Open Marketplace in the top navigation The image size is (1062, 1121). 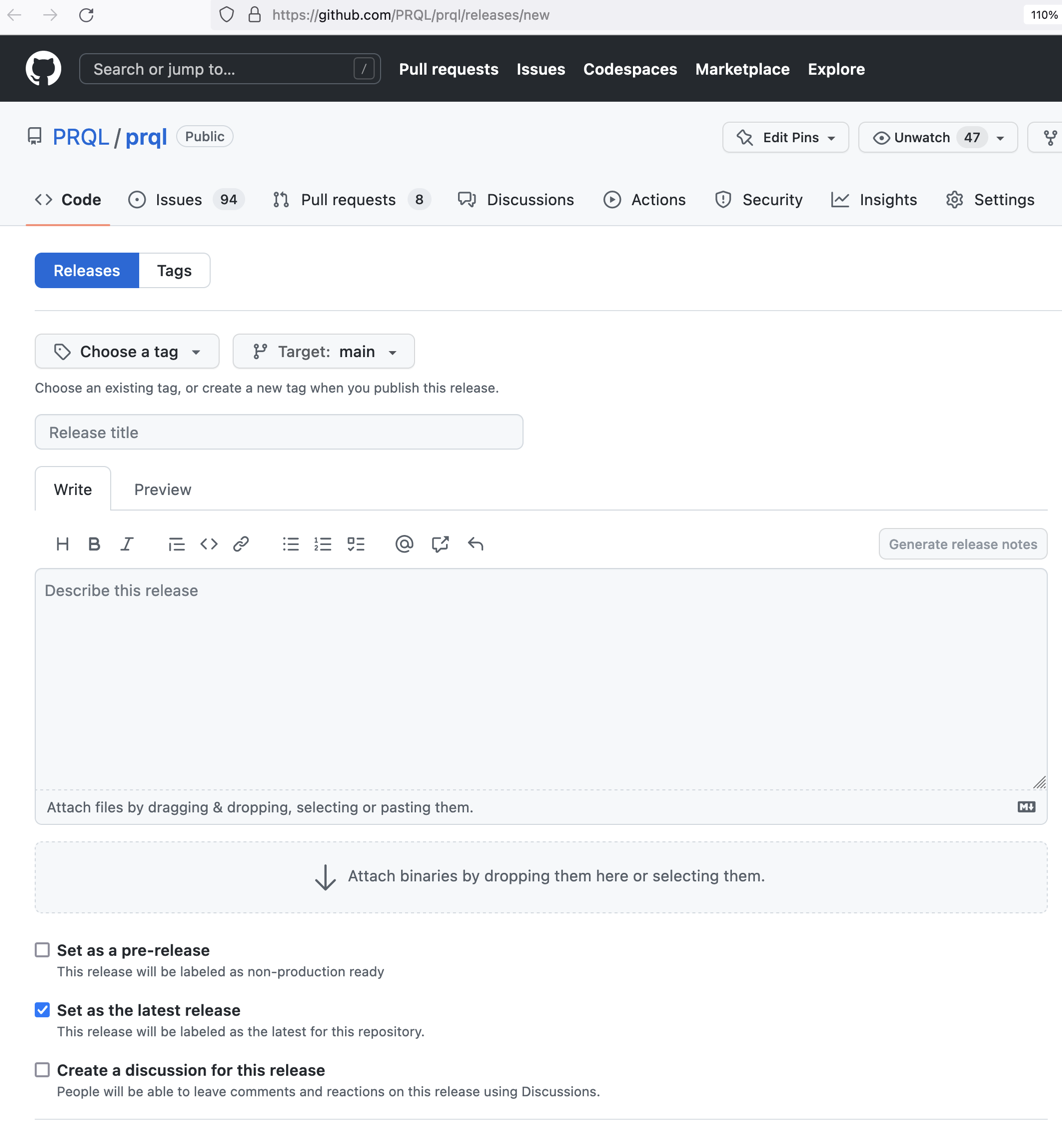[x=742, y=69]
